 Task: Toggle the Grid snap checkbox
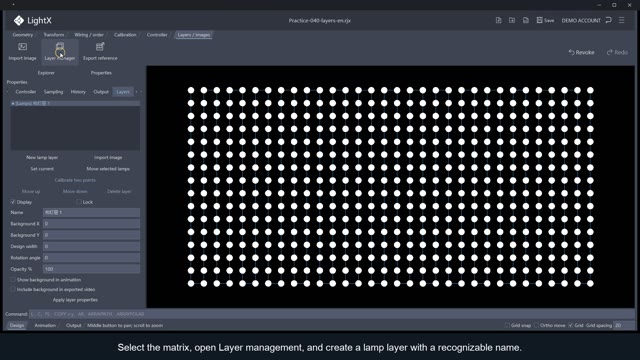pos(507,325)
